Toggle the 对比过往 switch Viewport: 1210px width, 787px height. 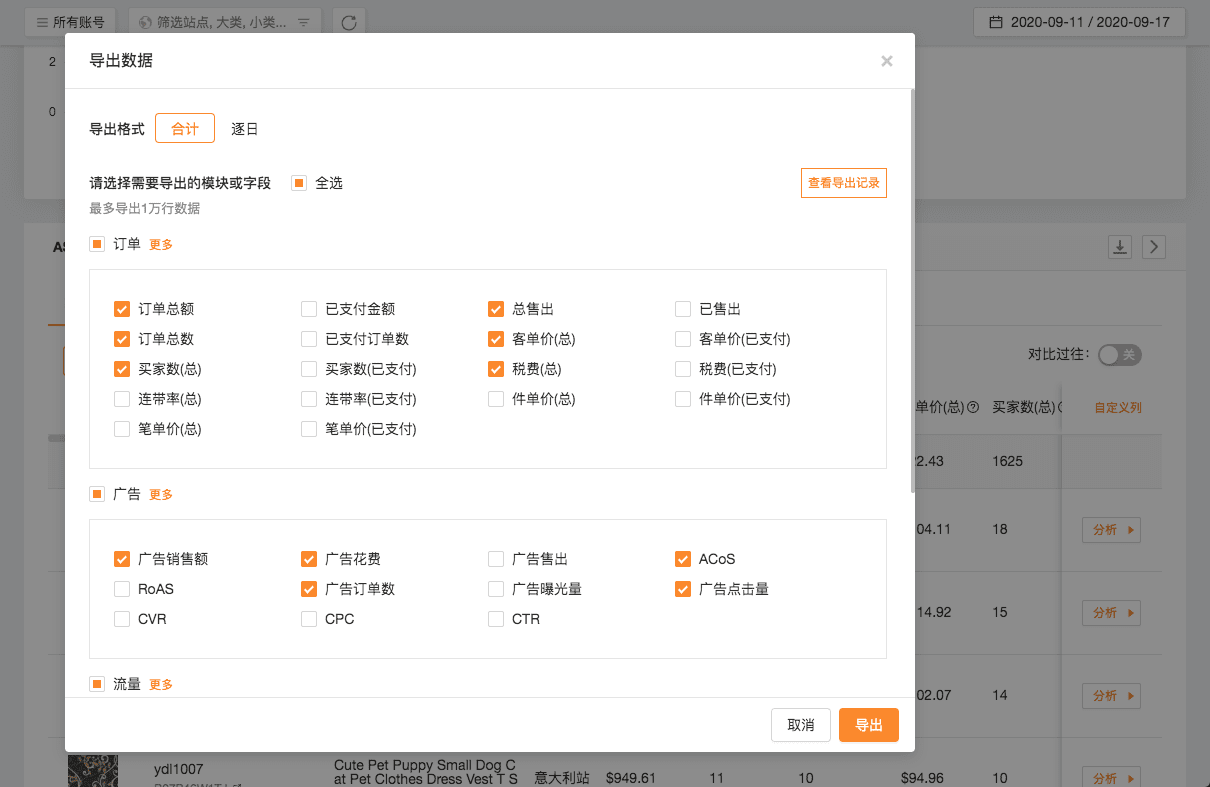[x=1119, y=355]
